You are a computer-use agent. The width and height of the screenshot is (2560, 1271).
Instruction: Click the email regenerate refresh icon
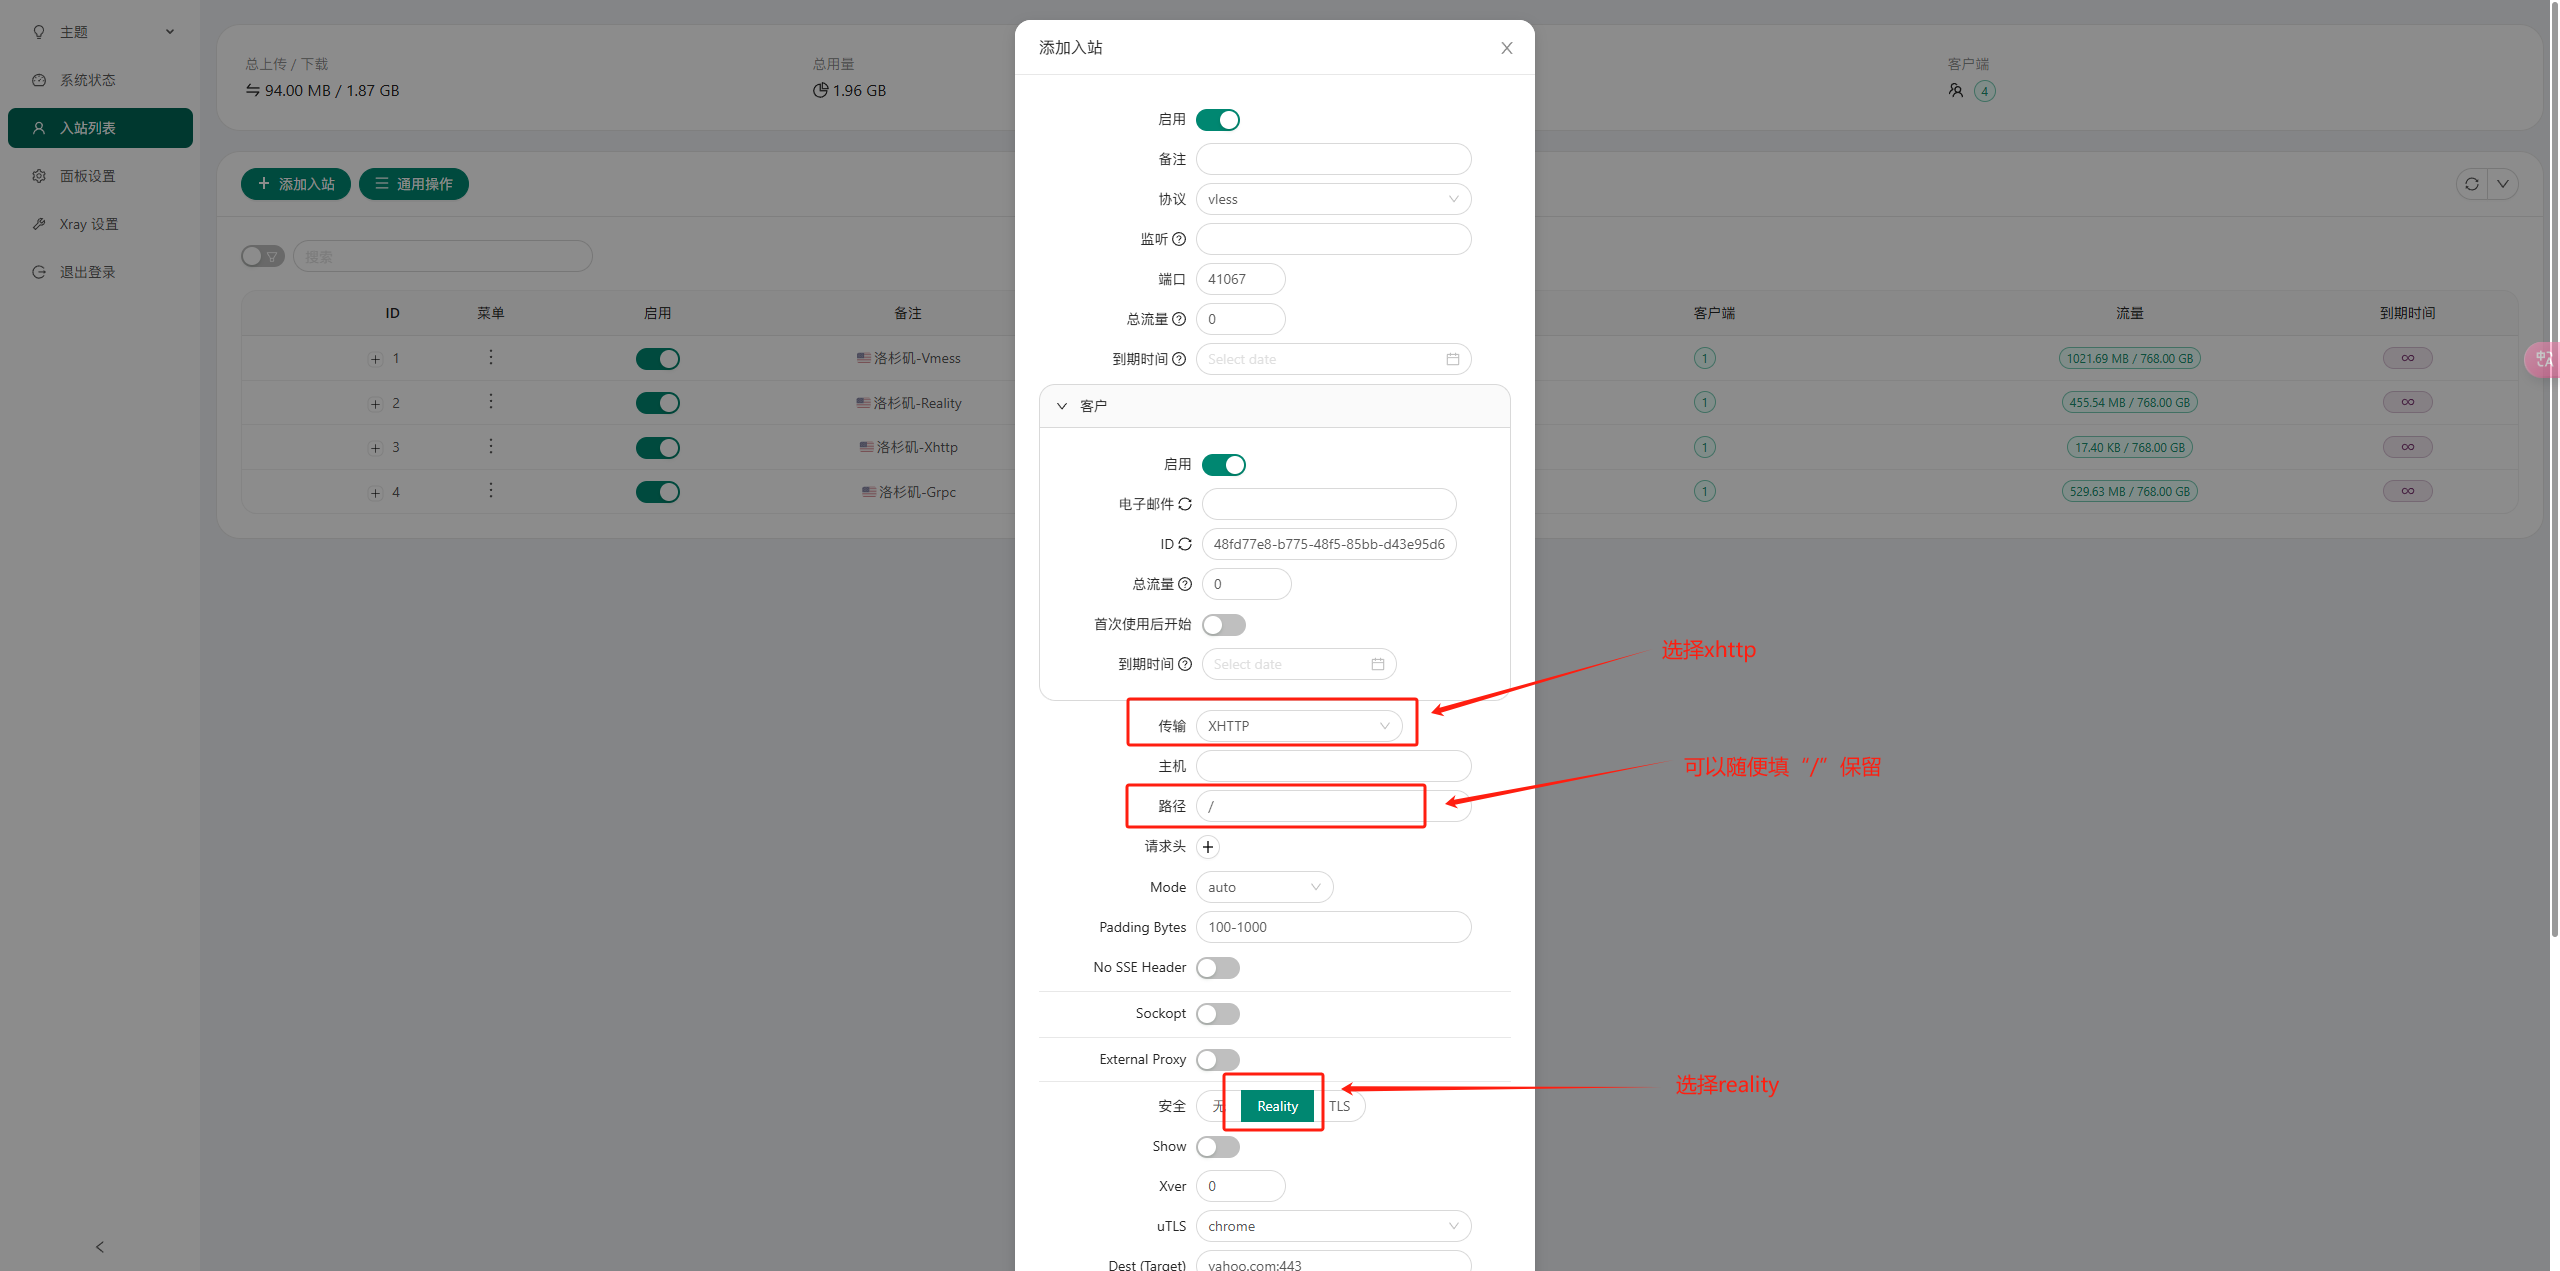[x=1185, y=504]
